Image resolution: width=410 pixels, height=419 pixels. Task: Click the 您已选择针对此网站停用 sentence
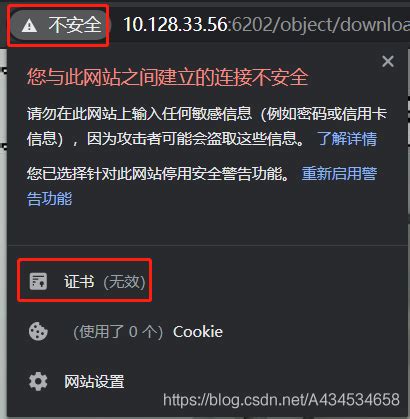click(x=158, y=173)
